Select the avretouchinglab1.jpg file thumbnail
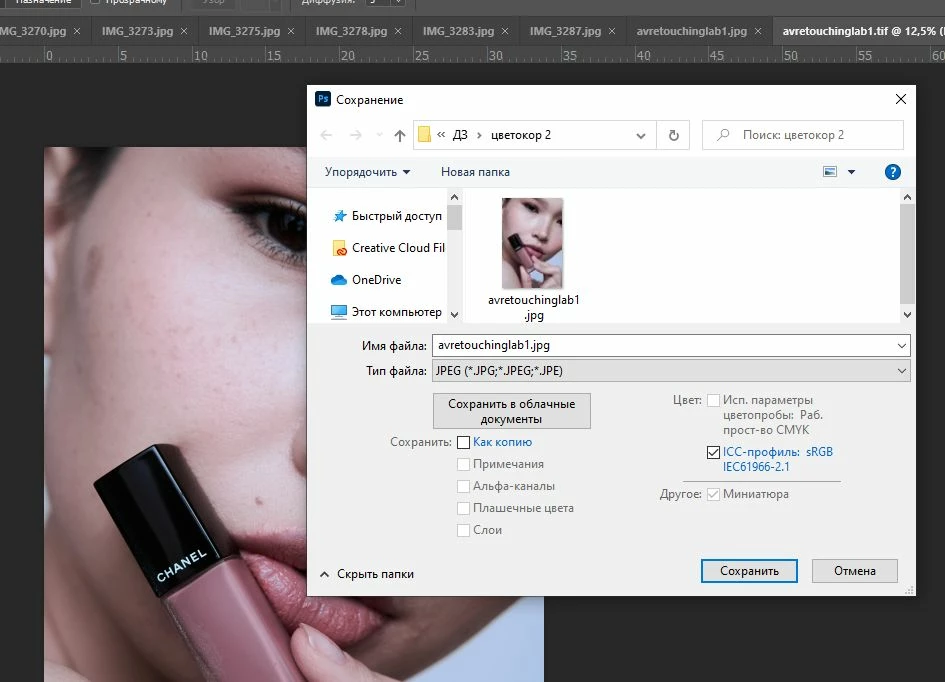This screenshot has width=945, height=682. click(533, 259)
